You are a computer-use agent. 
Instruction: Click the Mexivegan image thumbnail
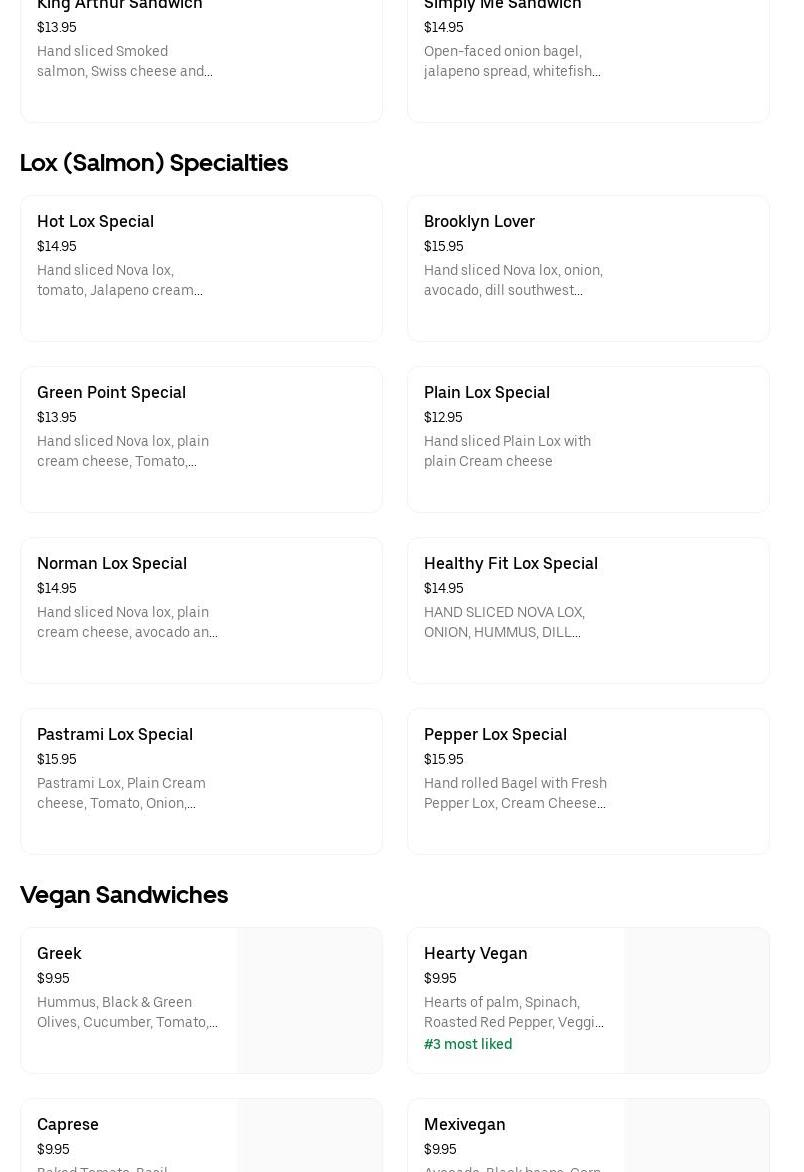[x=696, y=1136]
